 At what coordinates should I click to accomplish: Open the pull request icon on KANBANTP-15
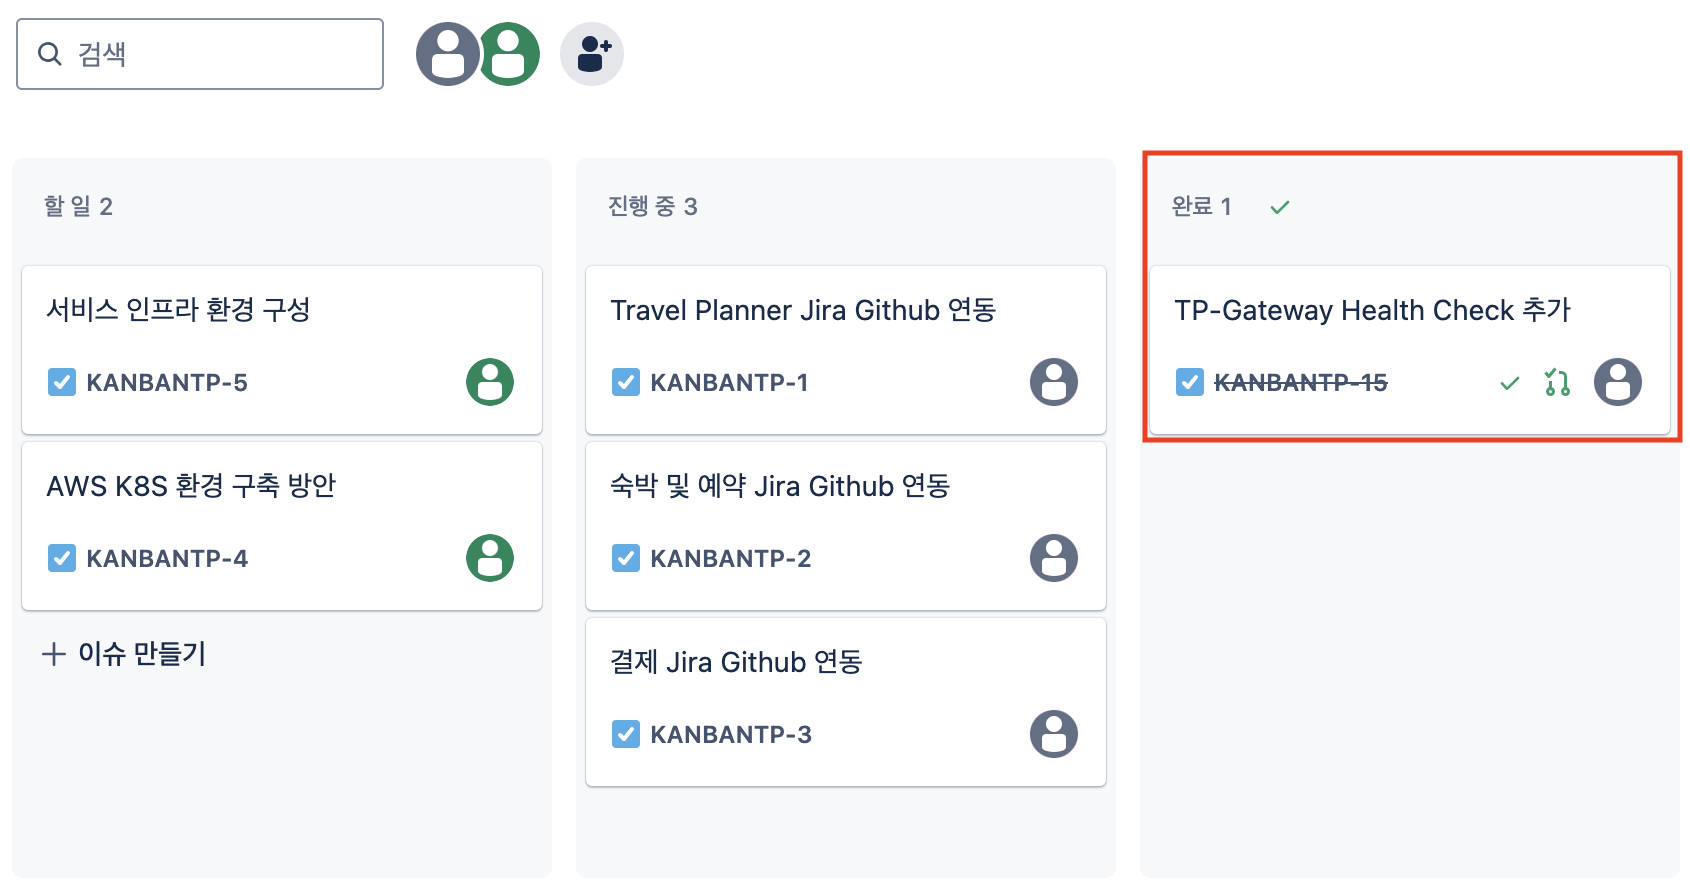click(x=1557, y=382)
